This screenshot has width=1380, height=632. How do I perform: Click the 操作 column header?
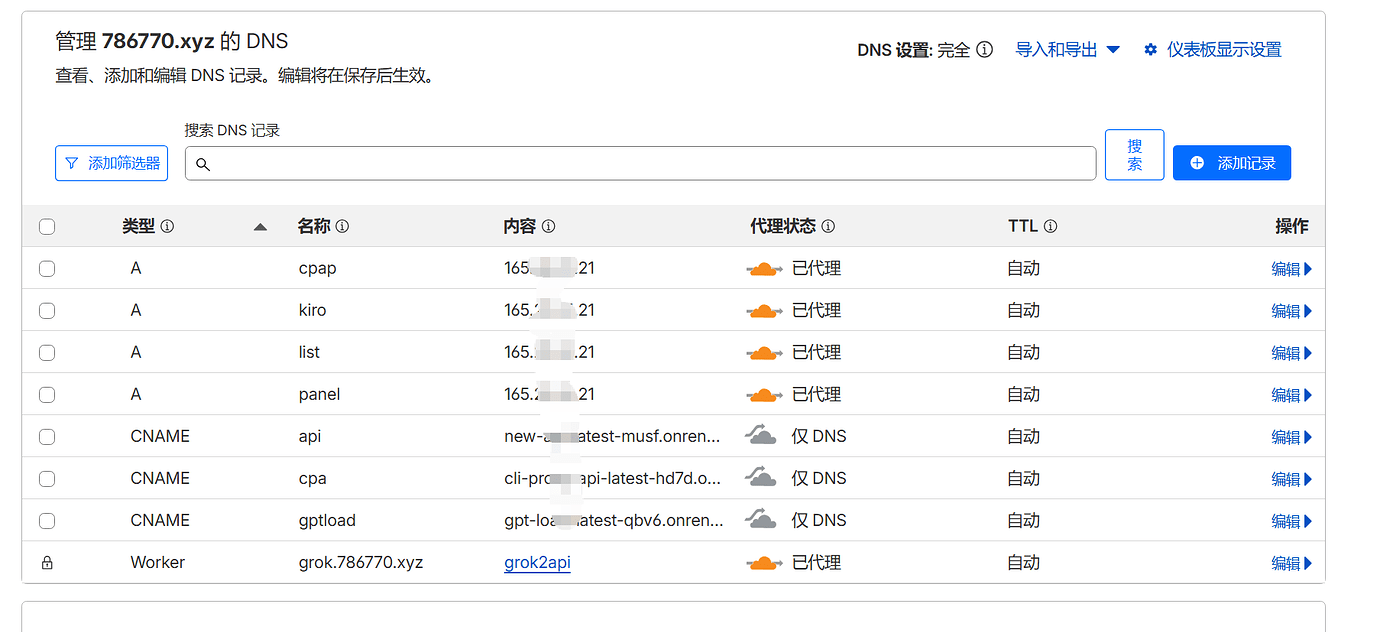pos(1292,227)
